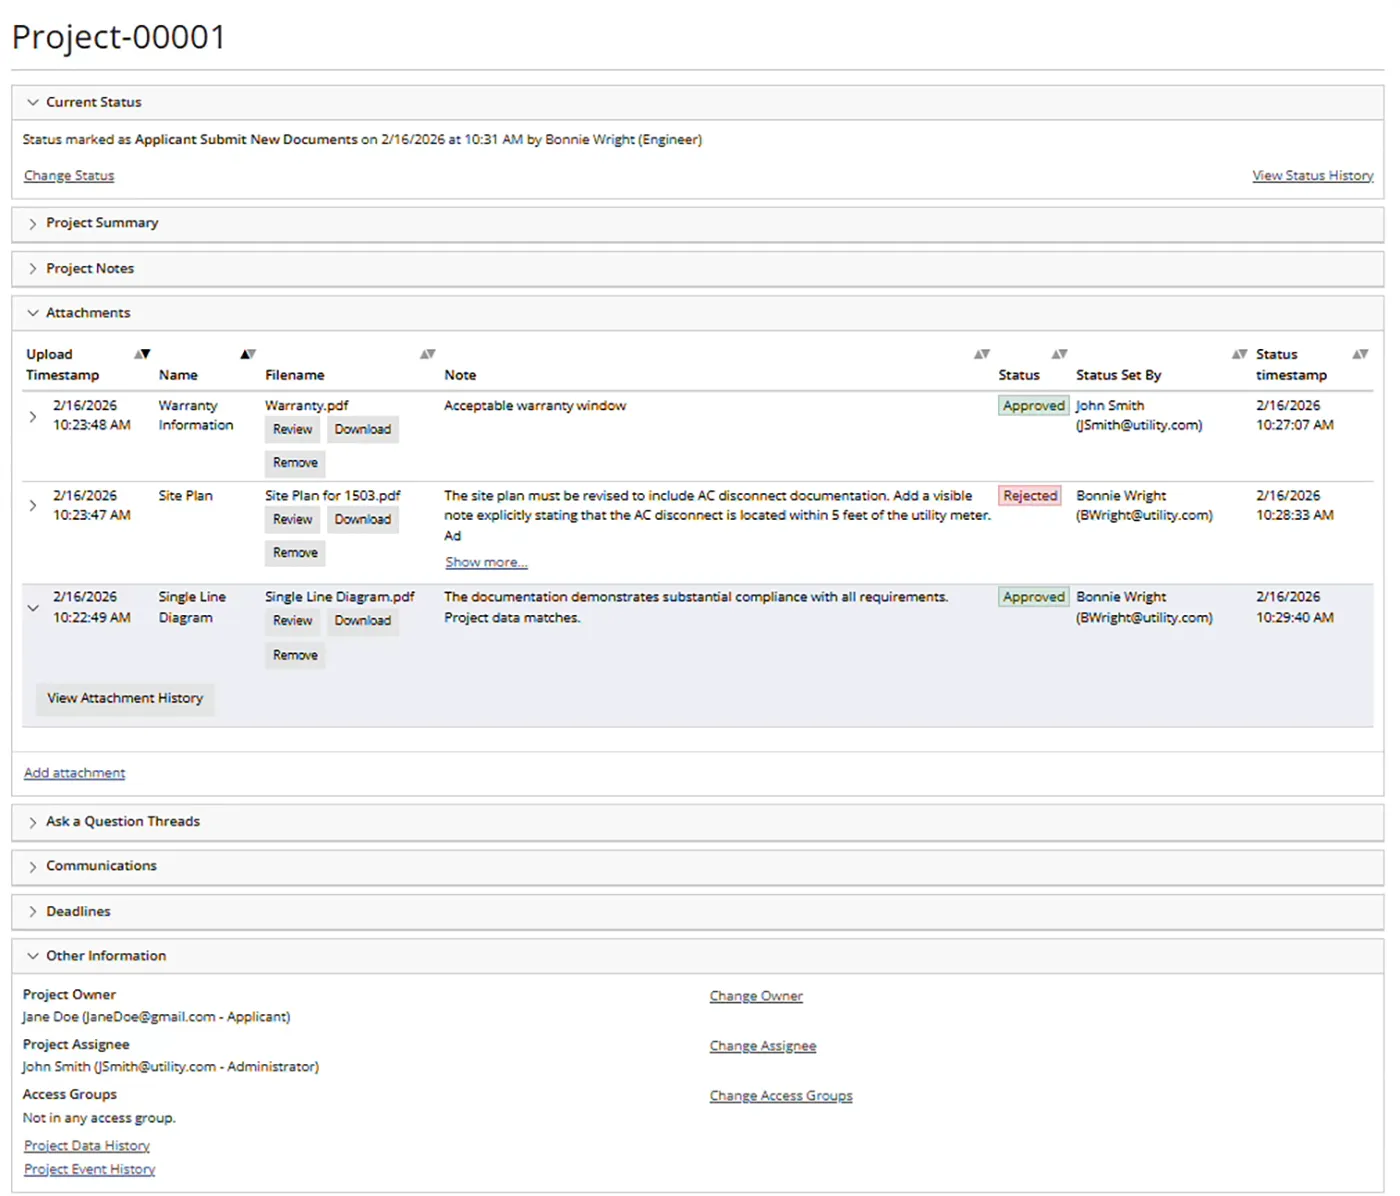Expand the Project Notes section
This screenshot has width=1400, height=1196.
pos(33,269)
